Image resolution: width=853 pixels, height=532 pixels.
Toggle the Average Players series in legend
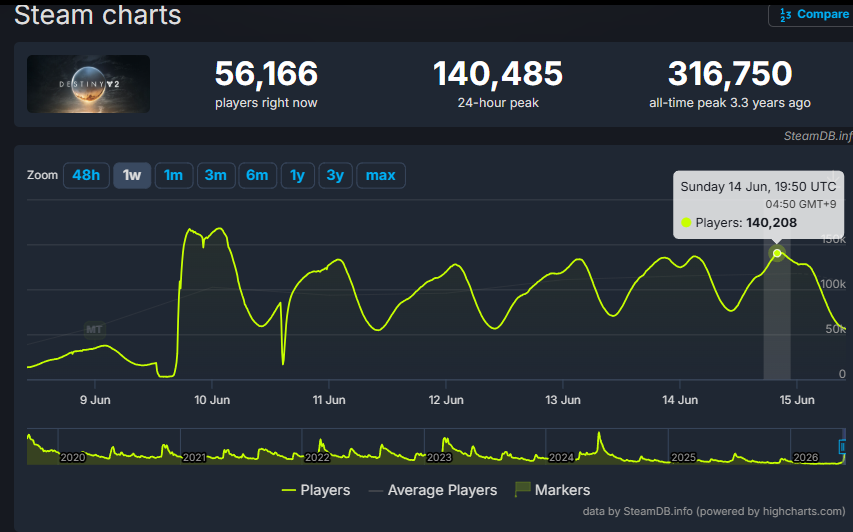pyautogui.click(x=432, y=490)
